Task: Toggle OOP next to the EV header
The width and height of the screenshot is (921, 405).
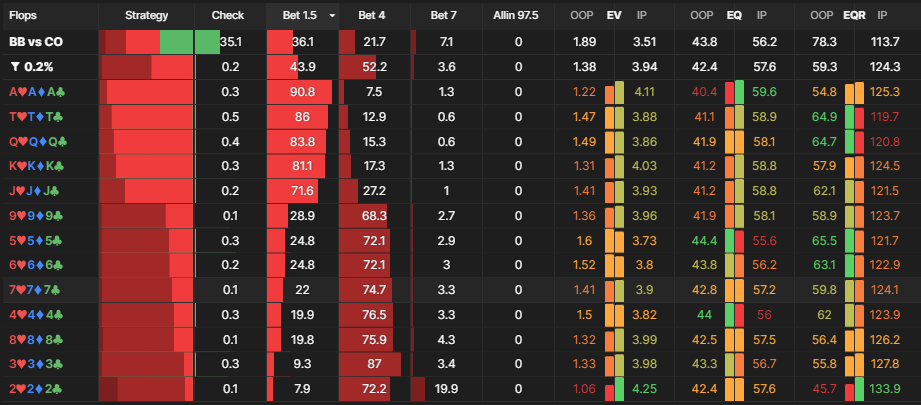Action: pos(580,16)
